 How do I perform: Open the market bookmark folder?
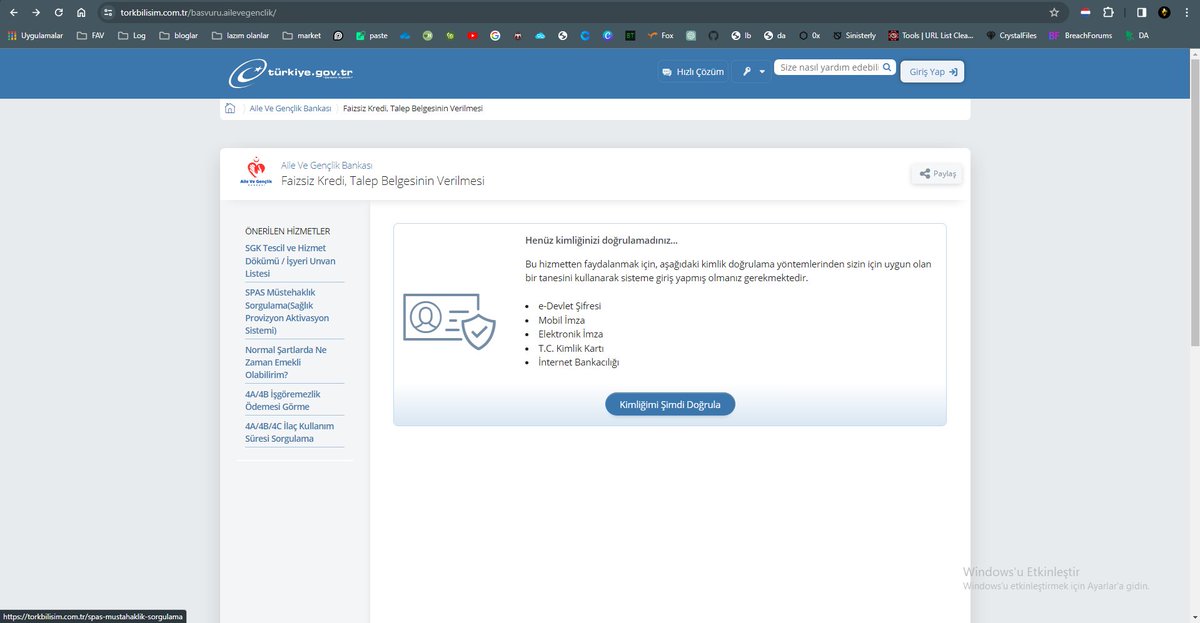point(302,35)
